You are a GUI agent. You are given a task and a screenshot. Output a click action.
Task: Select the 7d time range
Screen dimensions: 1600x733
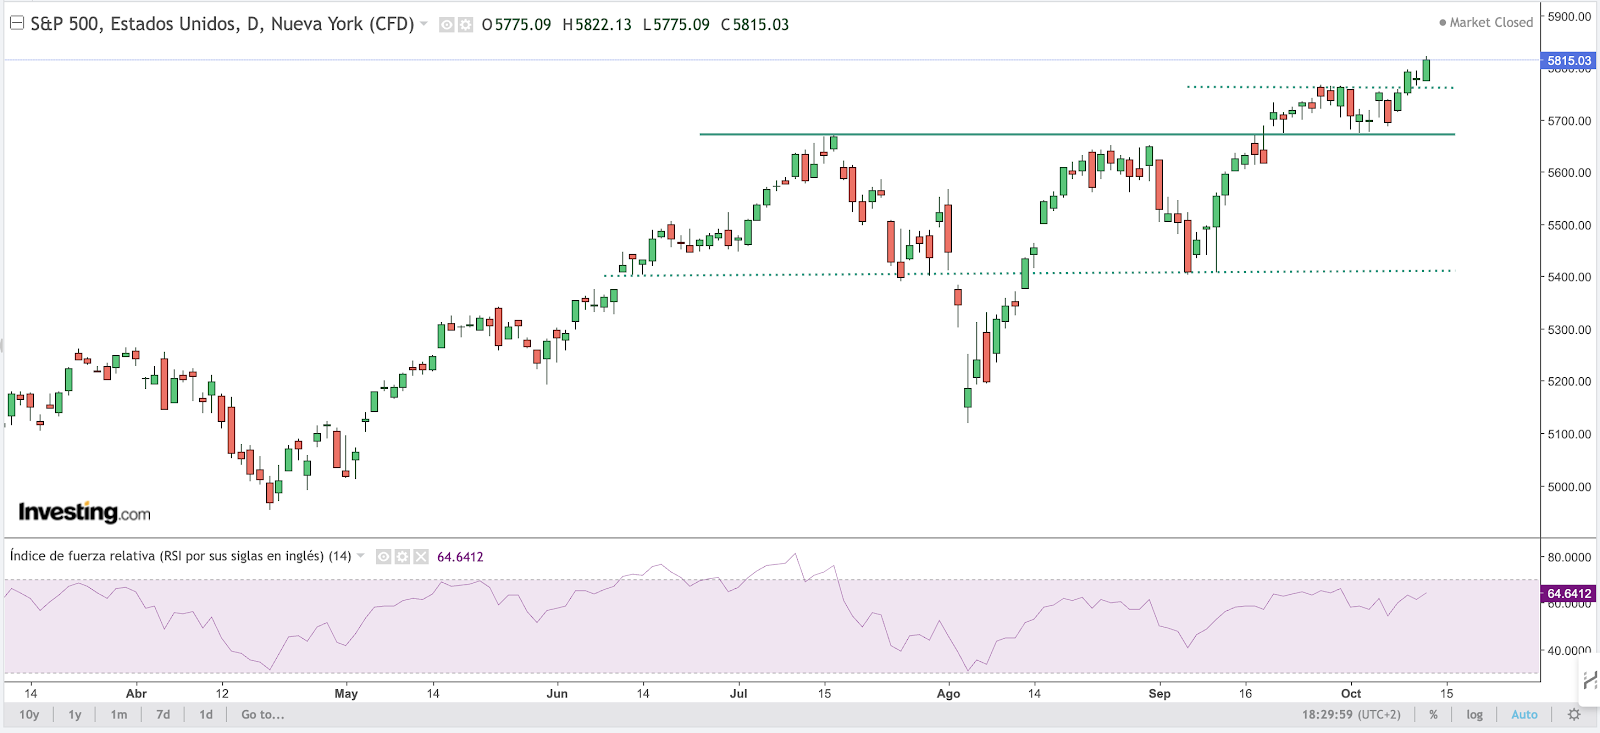click(x=163, y=714)
